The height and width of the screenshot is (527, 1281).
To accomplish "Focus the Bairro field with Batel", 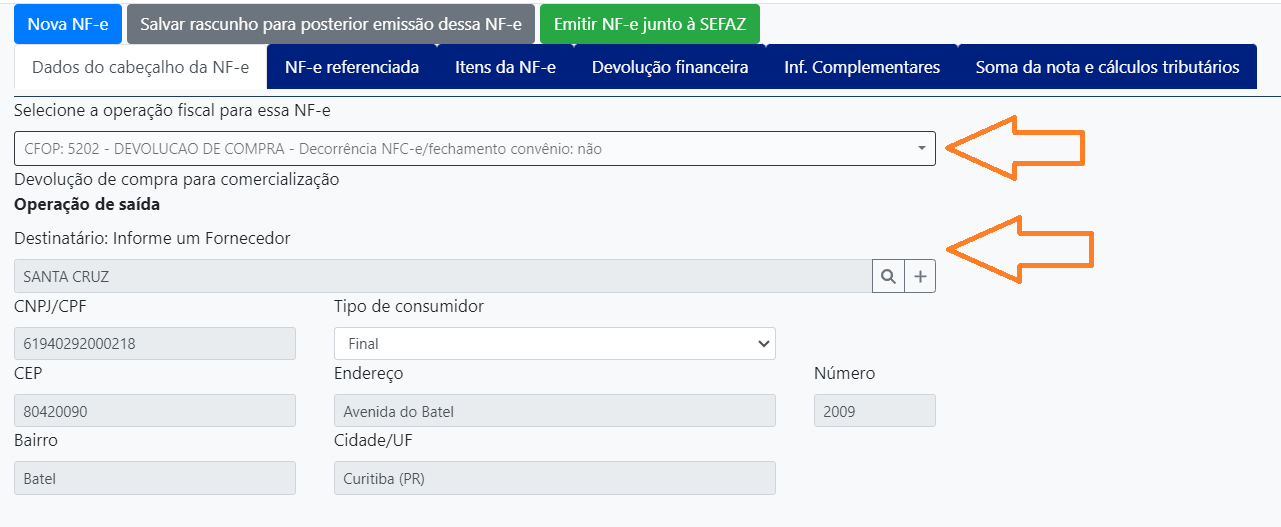I will tap(155, 478).
